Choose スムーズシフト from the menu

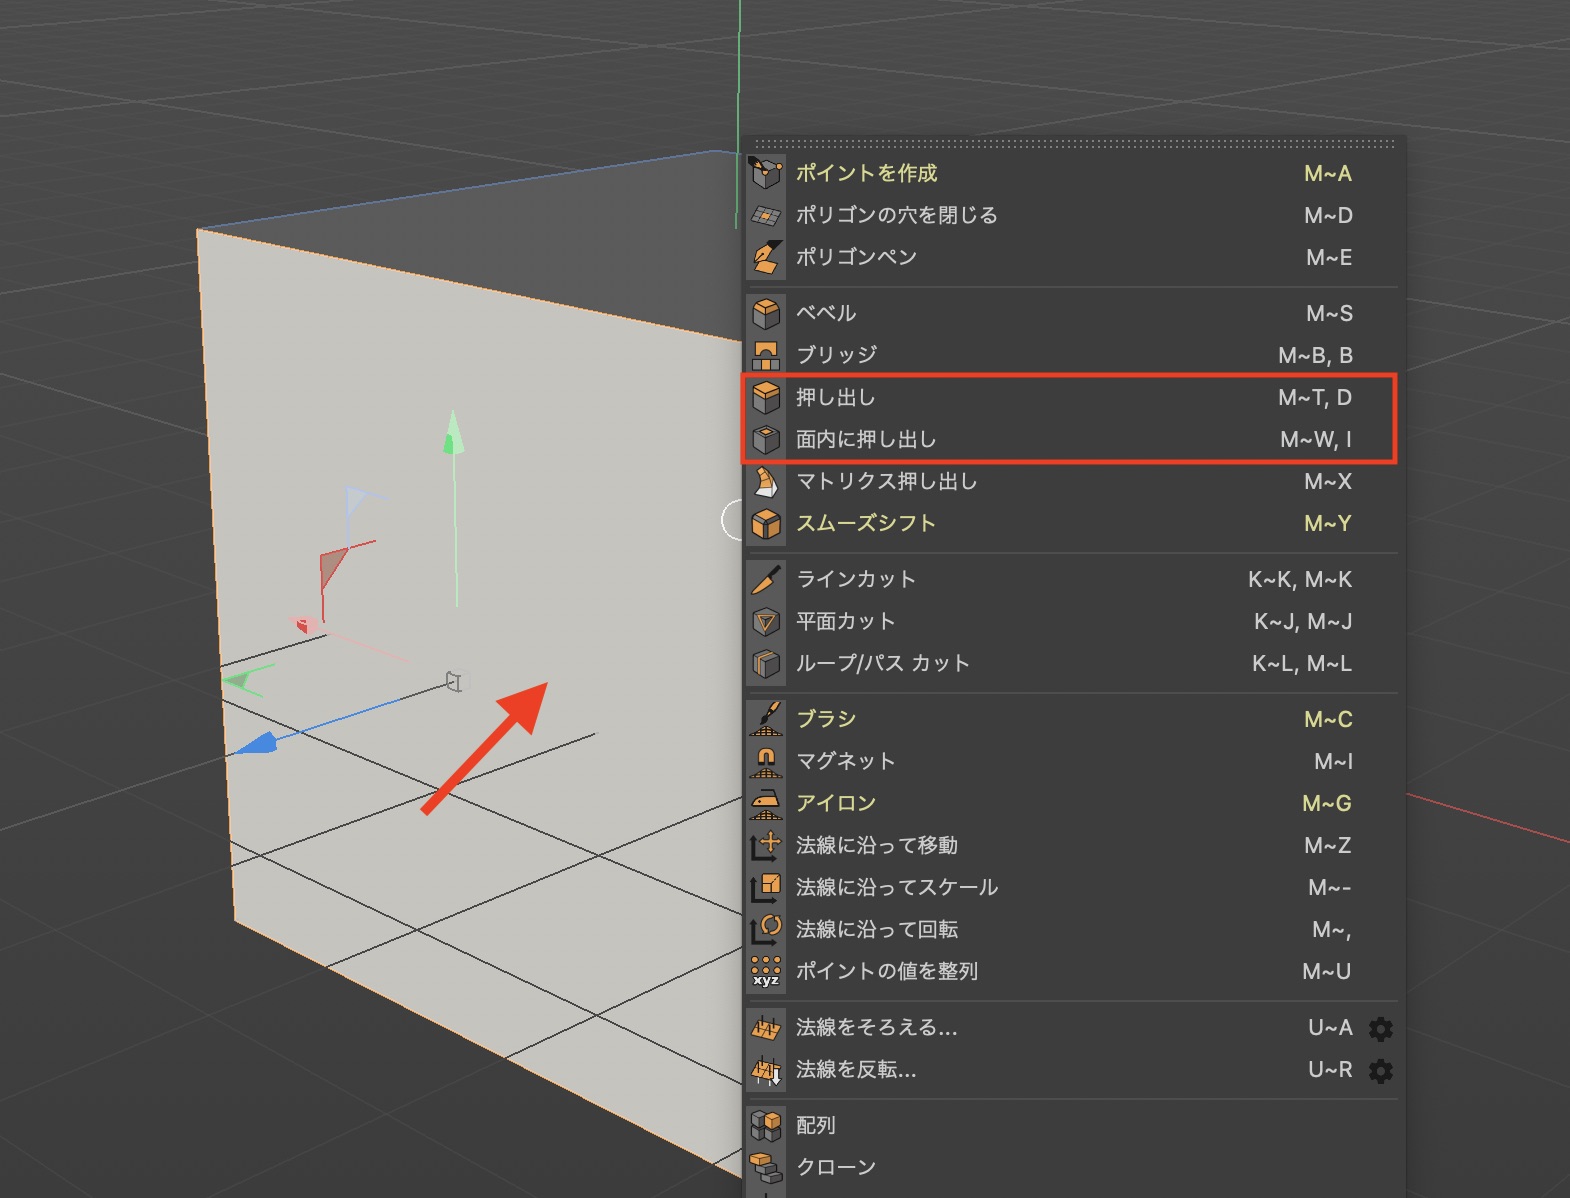coord(866,523)
